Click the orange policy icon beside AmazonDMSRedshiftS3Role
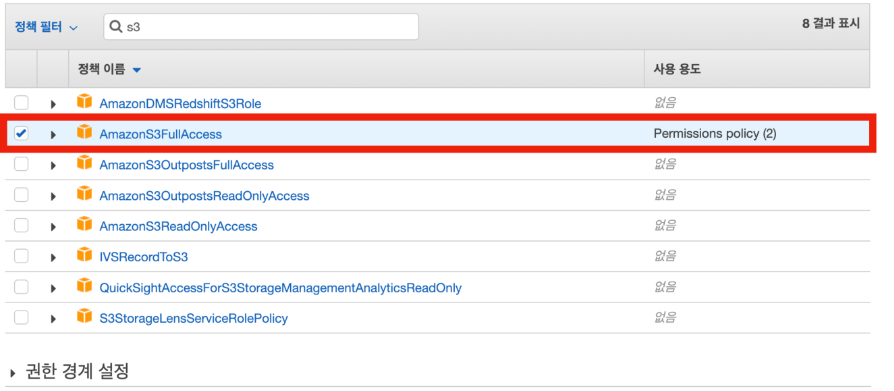Image resolution: width=894 pixels, height=391 pixels. pos(84,102)
